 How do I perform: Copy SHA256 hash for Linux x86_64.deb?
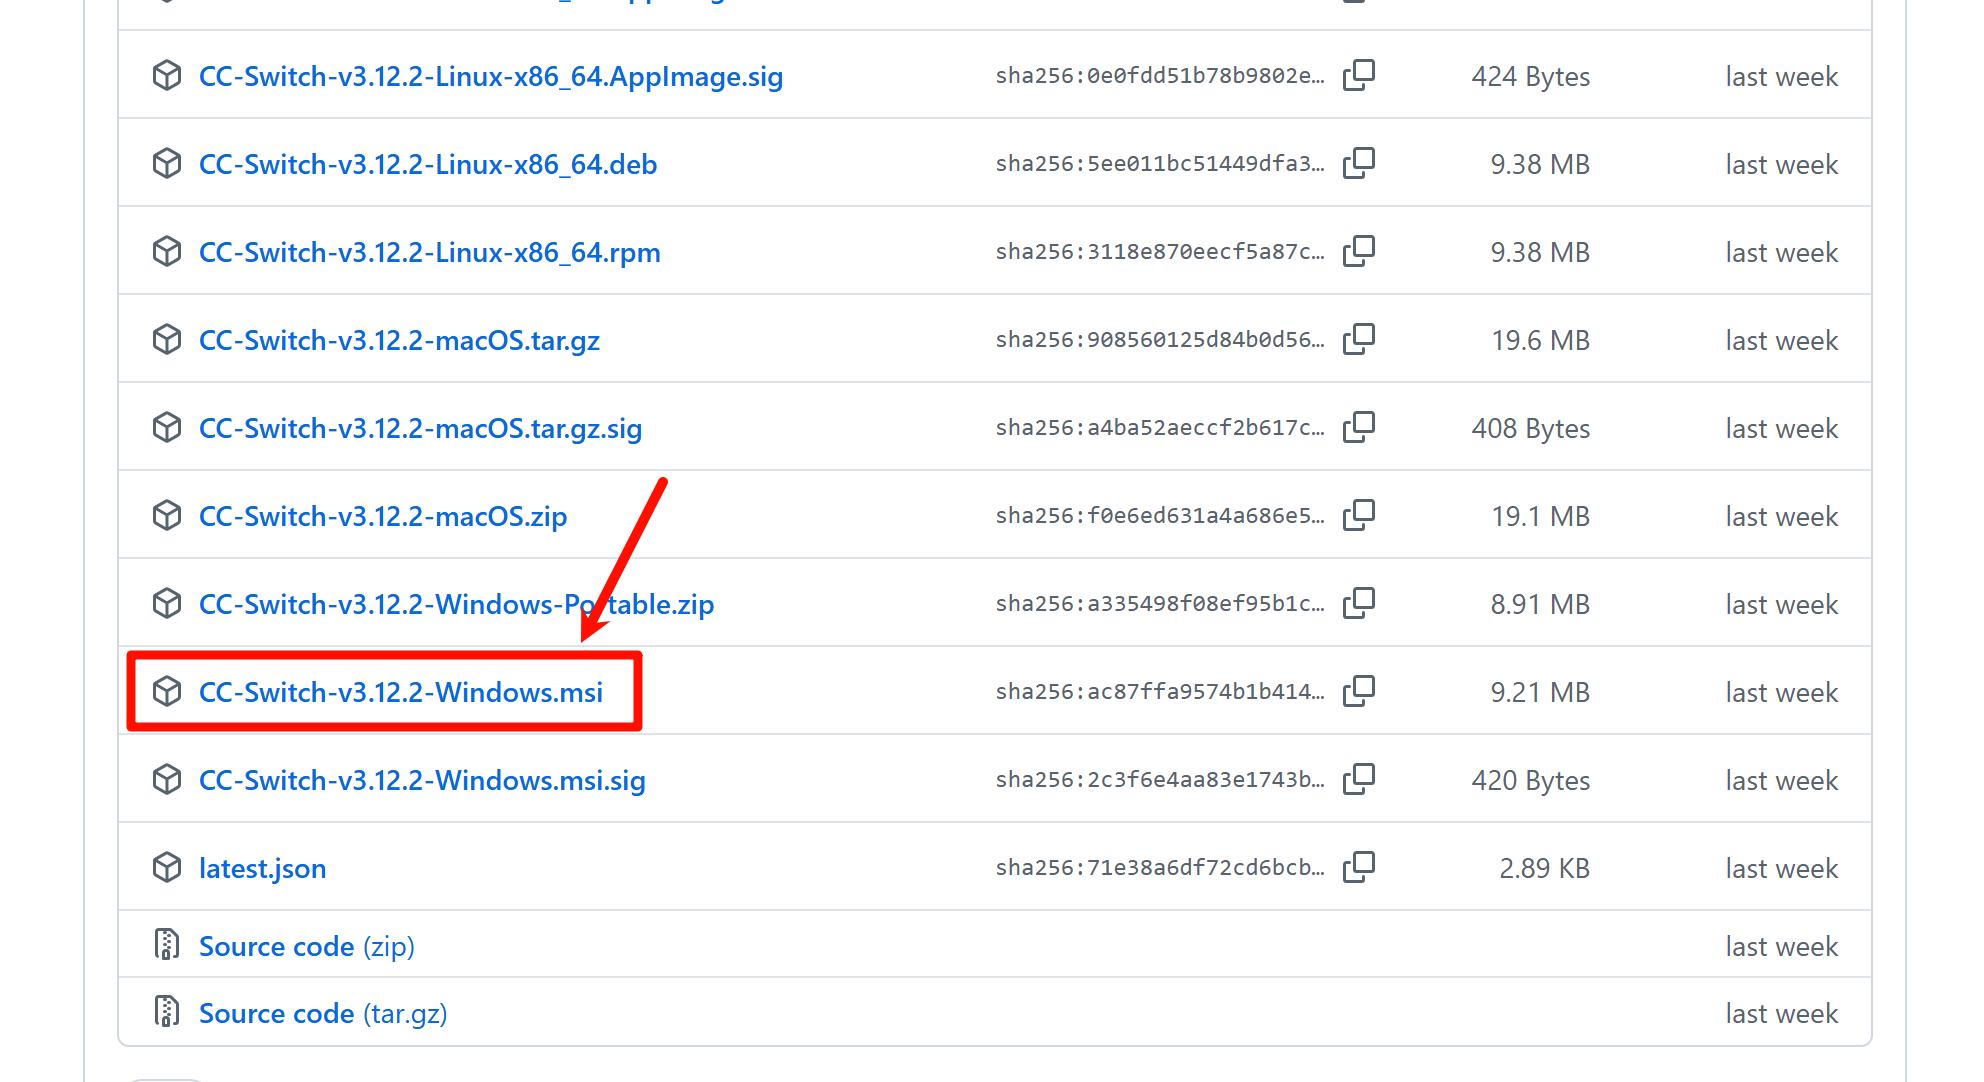click(1358, 164)
